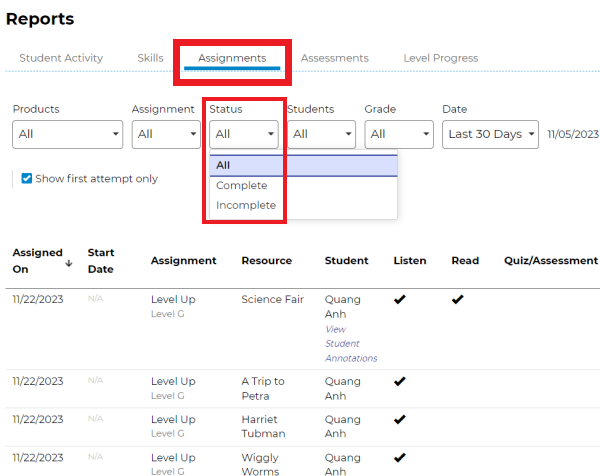The image size is (600, 476).
Task: Open View Student Annotations link
Action: (x=350, y=343)
